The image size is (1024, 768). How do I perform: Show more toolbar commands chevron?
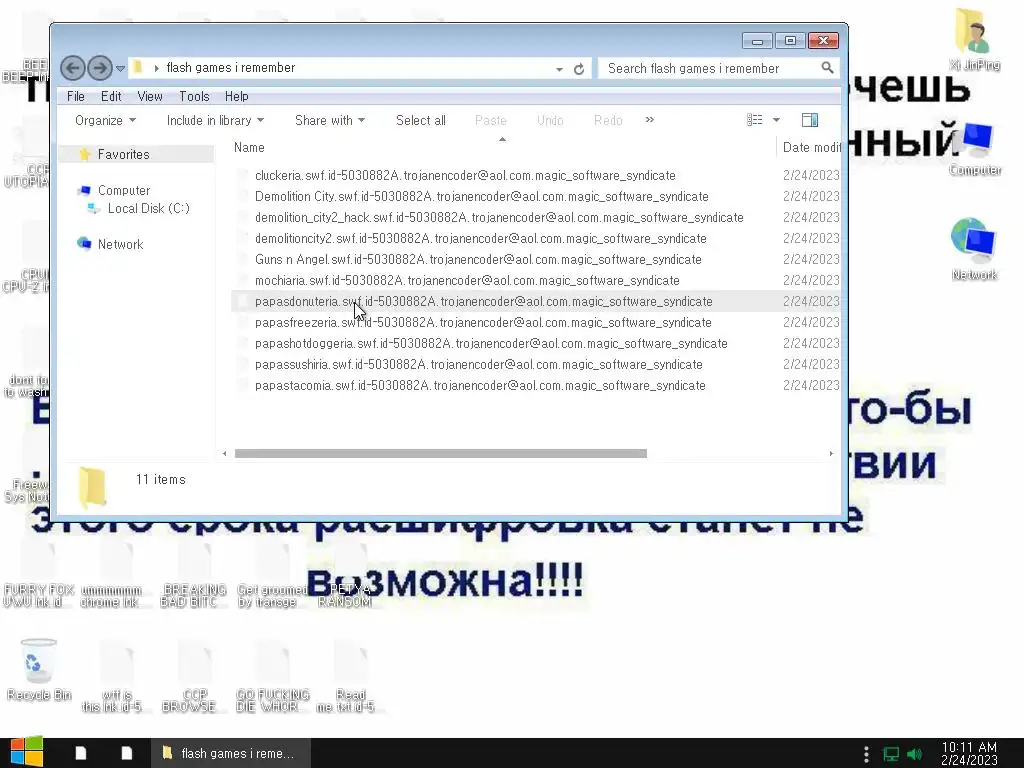point(650,120)
